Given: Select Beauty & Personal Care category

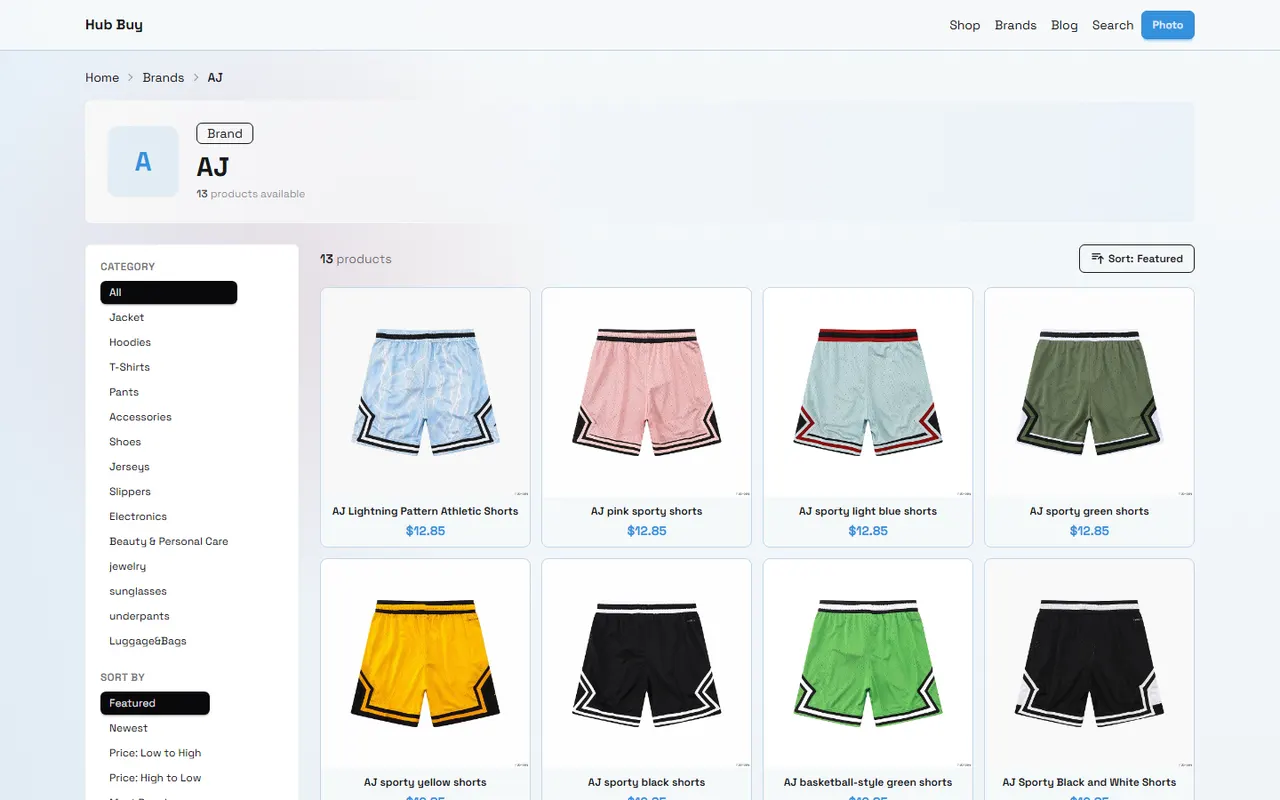Looking at the screenshot, I should tap(169, 541).
